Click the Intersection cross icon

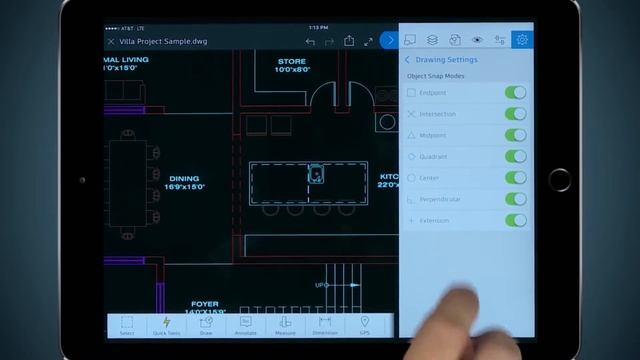411,114
